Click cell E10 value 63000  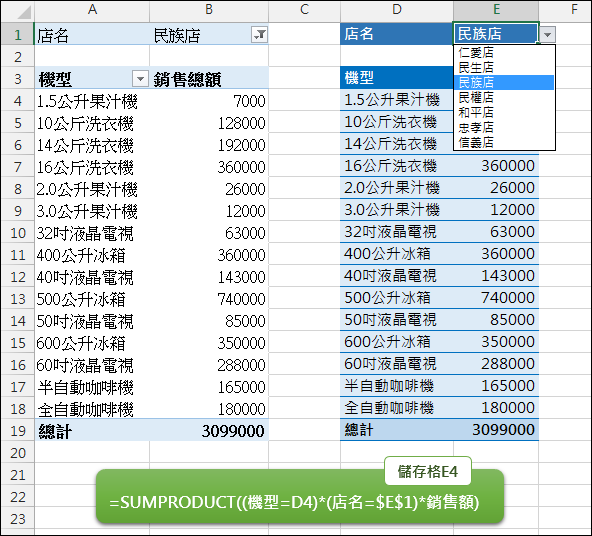[496, 231]
